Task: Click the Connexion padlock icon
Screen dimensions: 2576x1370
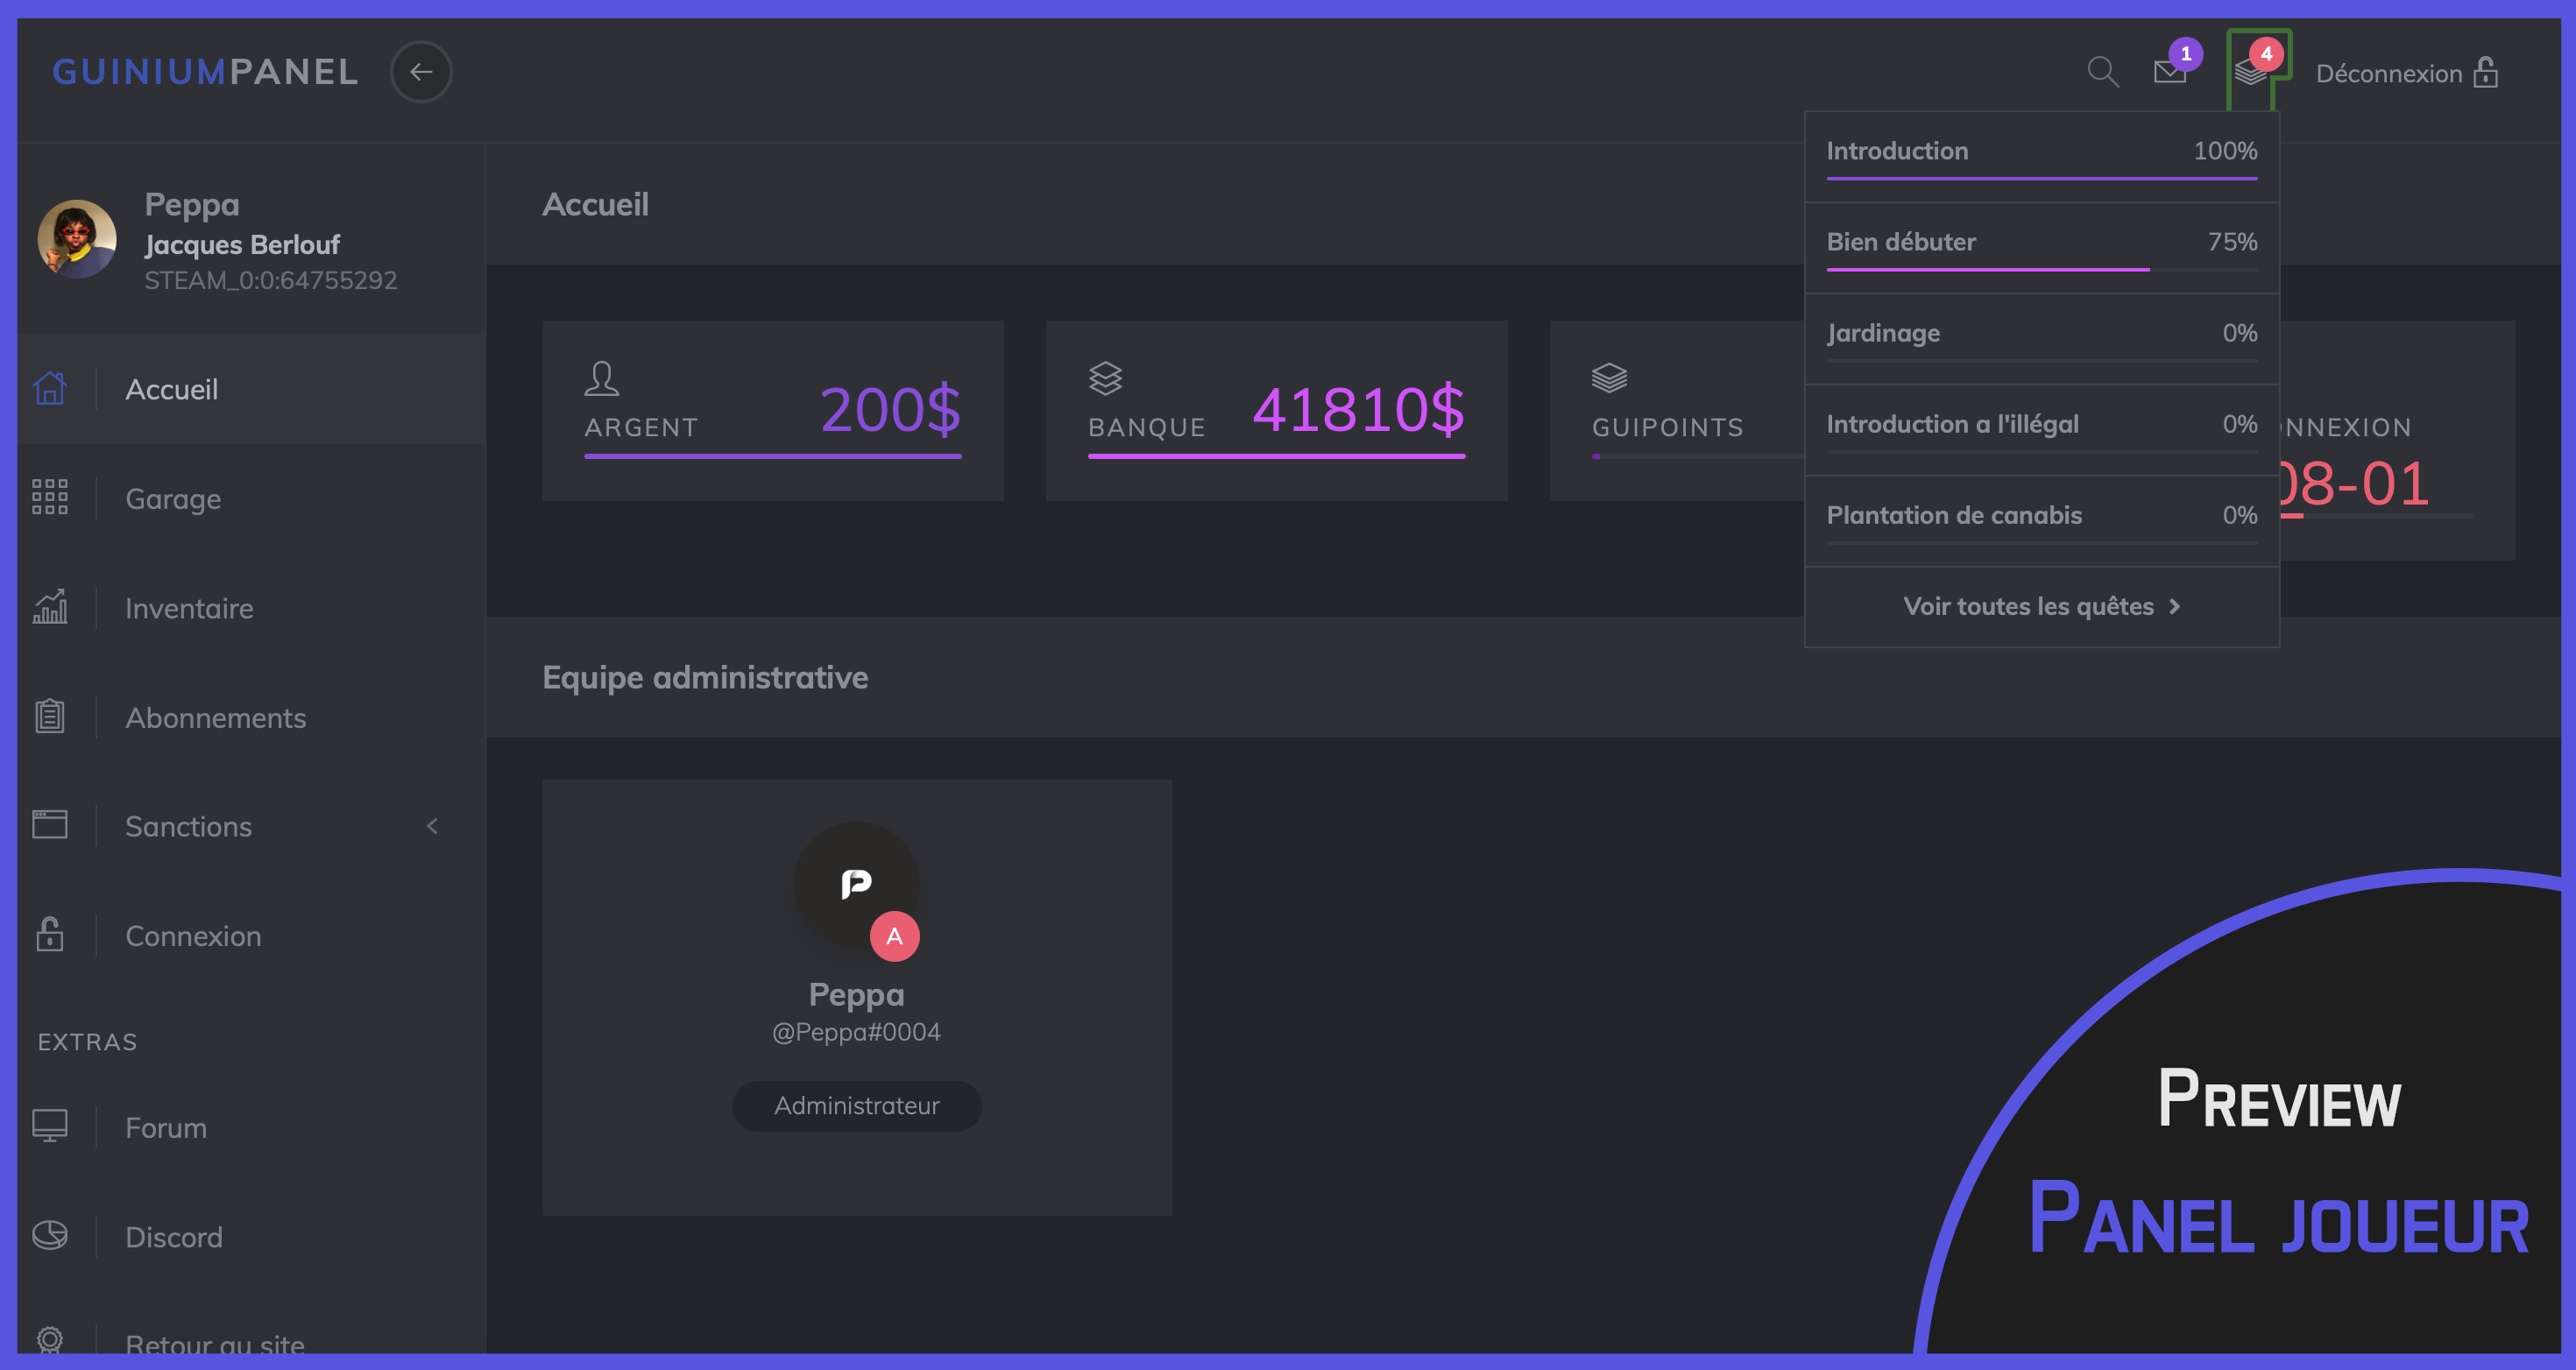Action: [50, 935]
